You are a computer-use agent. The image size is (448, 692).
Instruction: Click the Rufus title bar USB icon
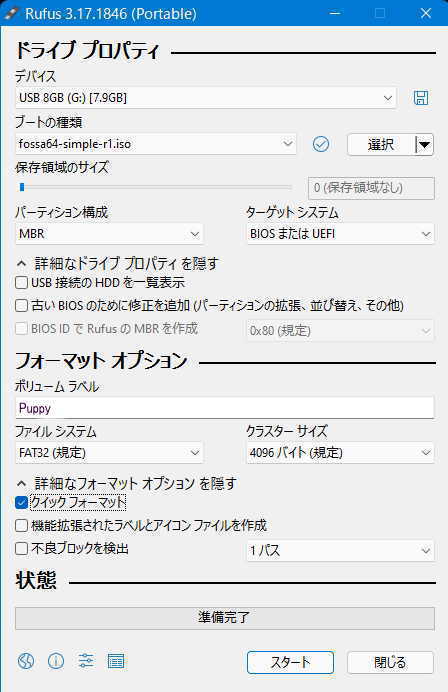(10, 13)
